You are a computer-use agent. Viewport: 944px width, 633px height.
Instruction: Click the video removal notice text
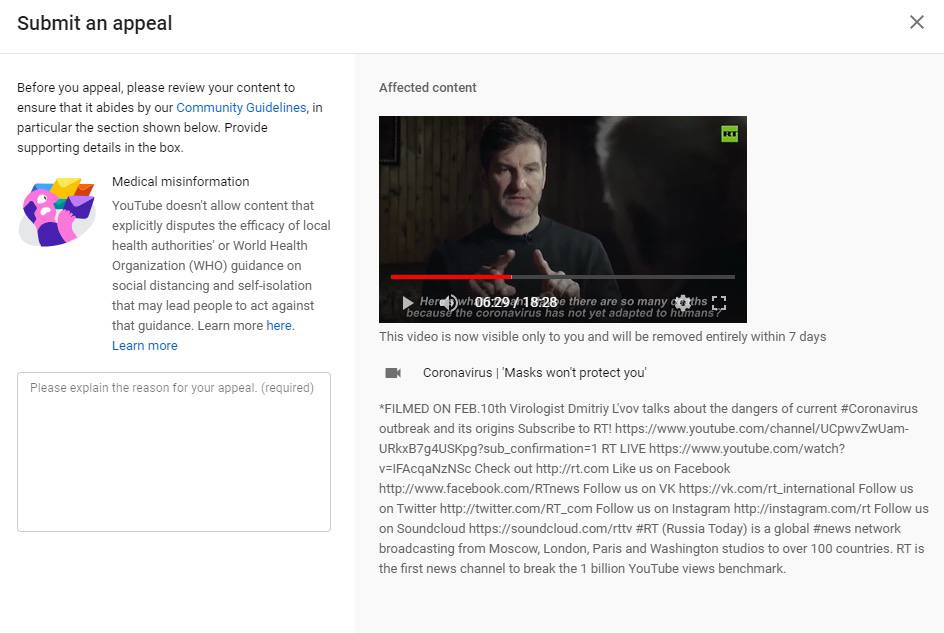[x=603, y=337]
